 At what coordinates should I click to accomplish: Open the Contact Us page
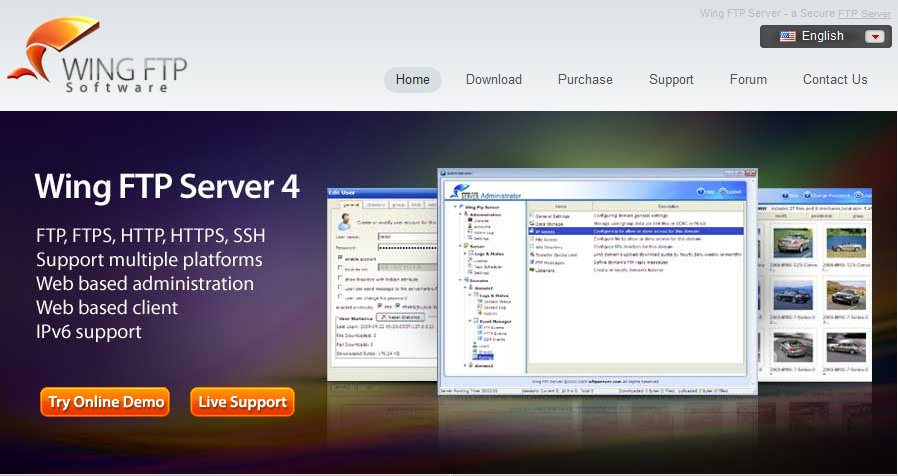835,80
